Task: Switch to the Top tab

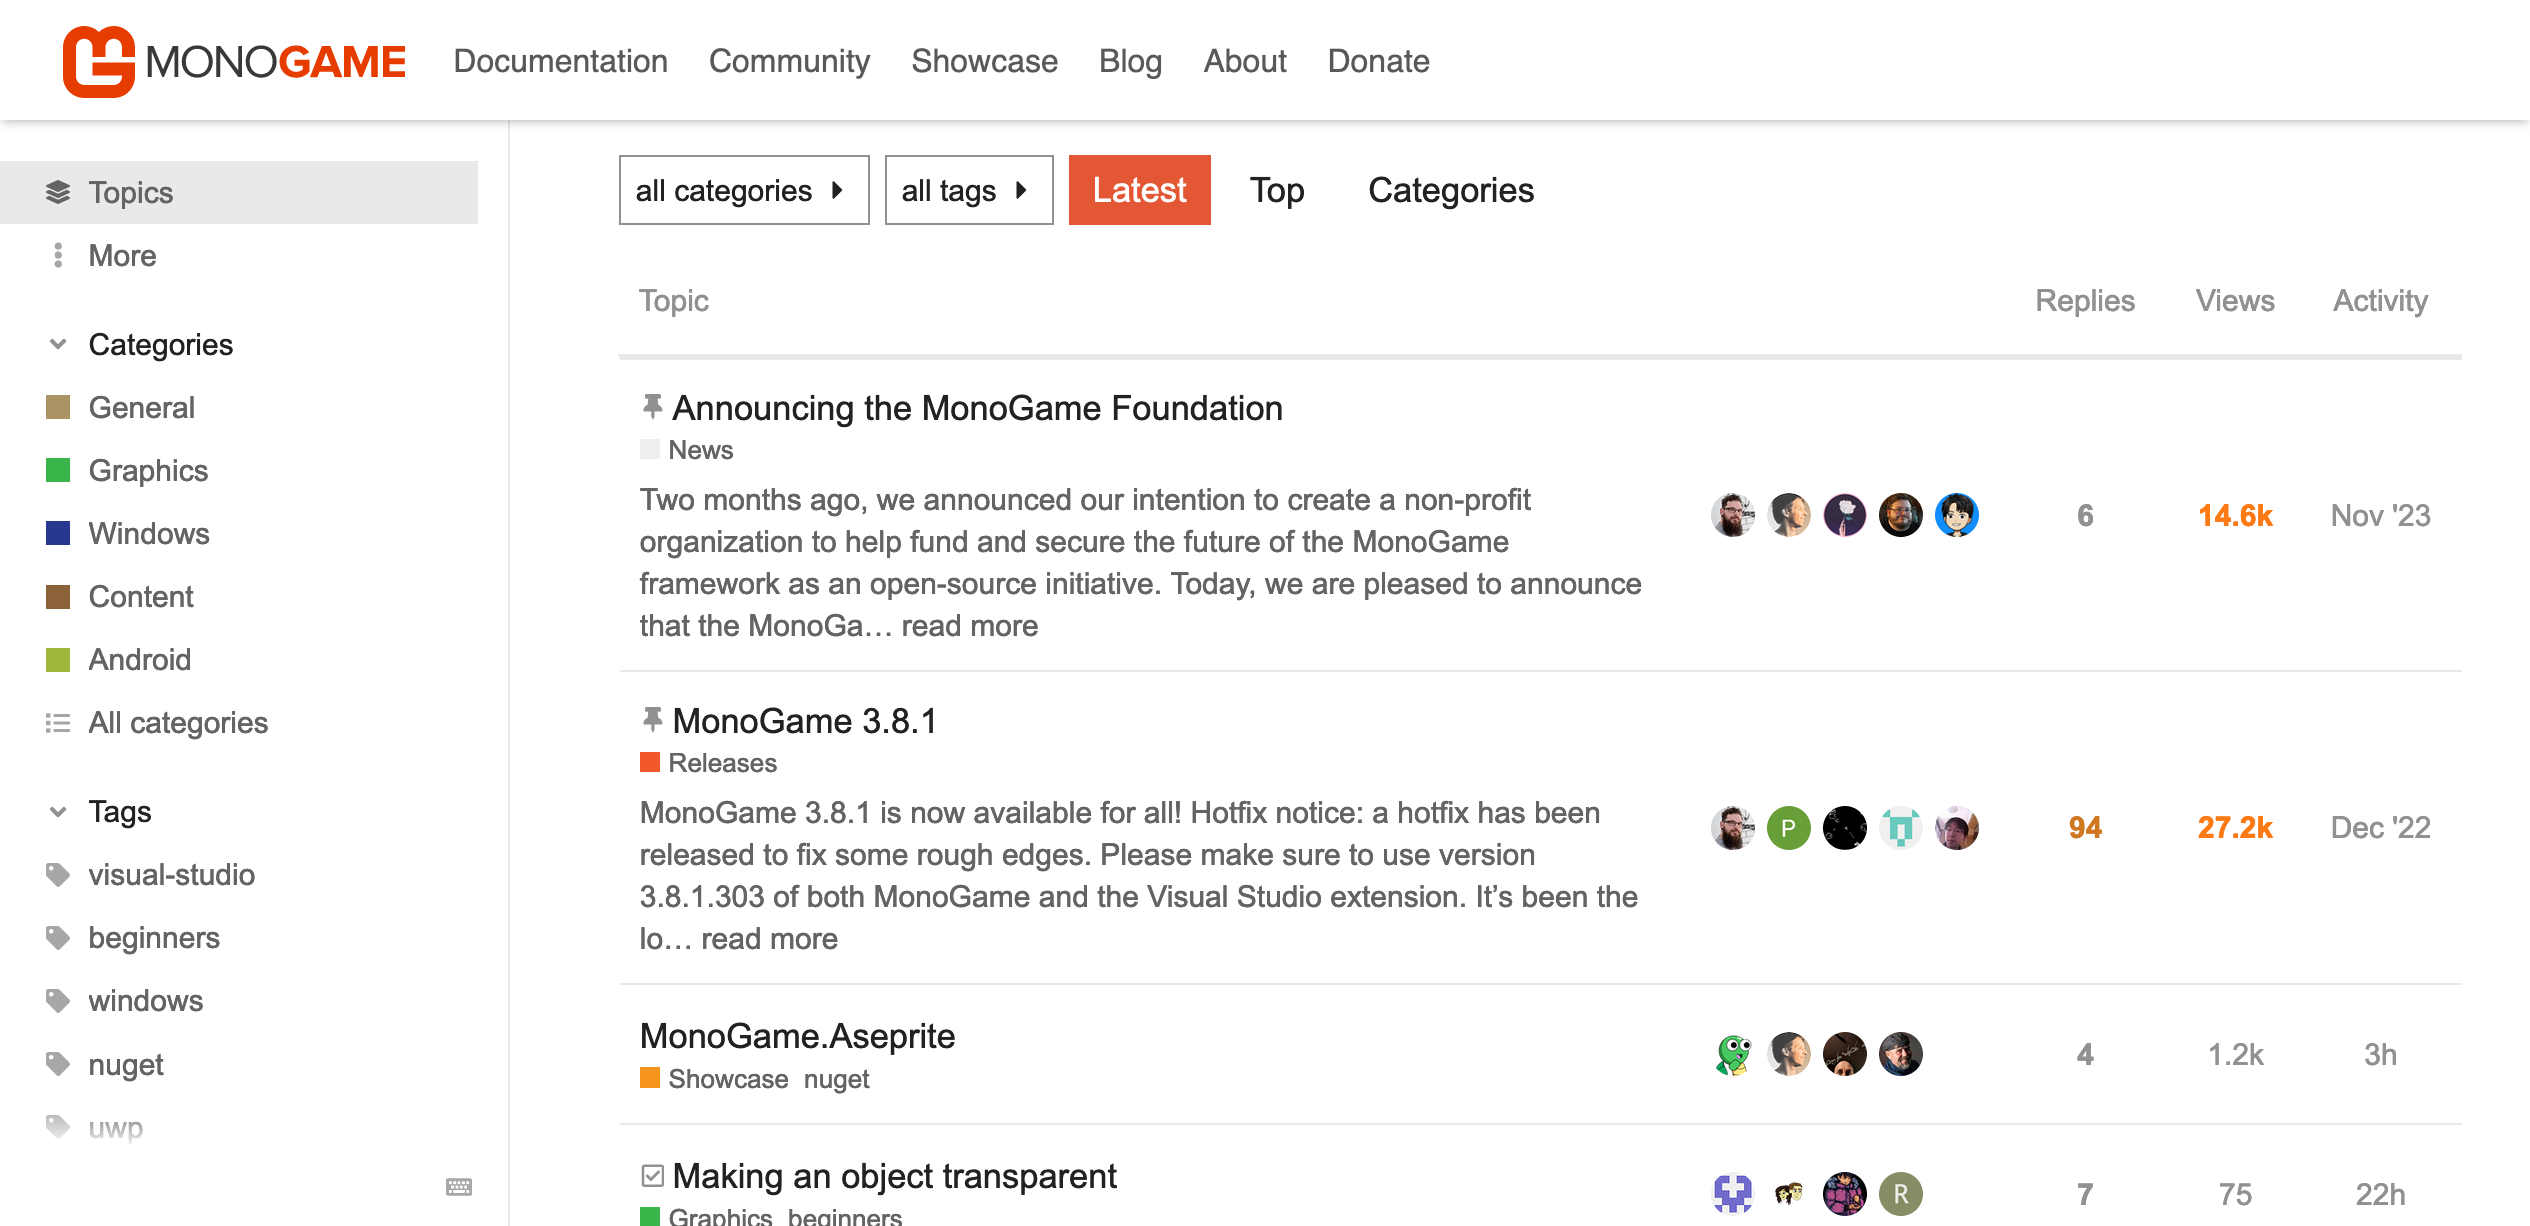Action: 1277,190
